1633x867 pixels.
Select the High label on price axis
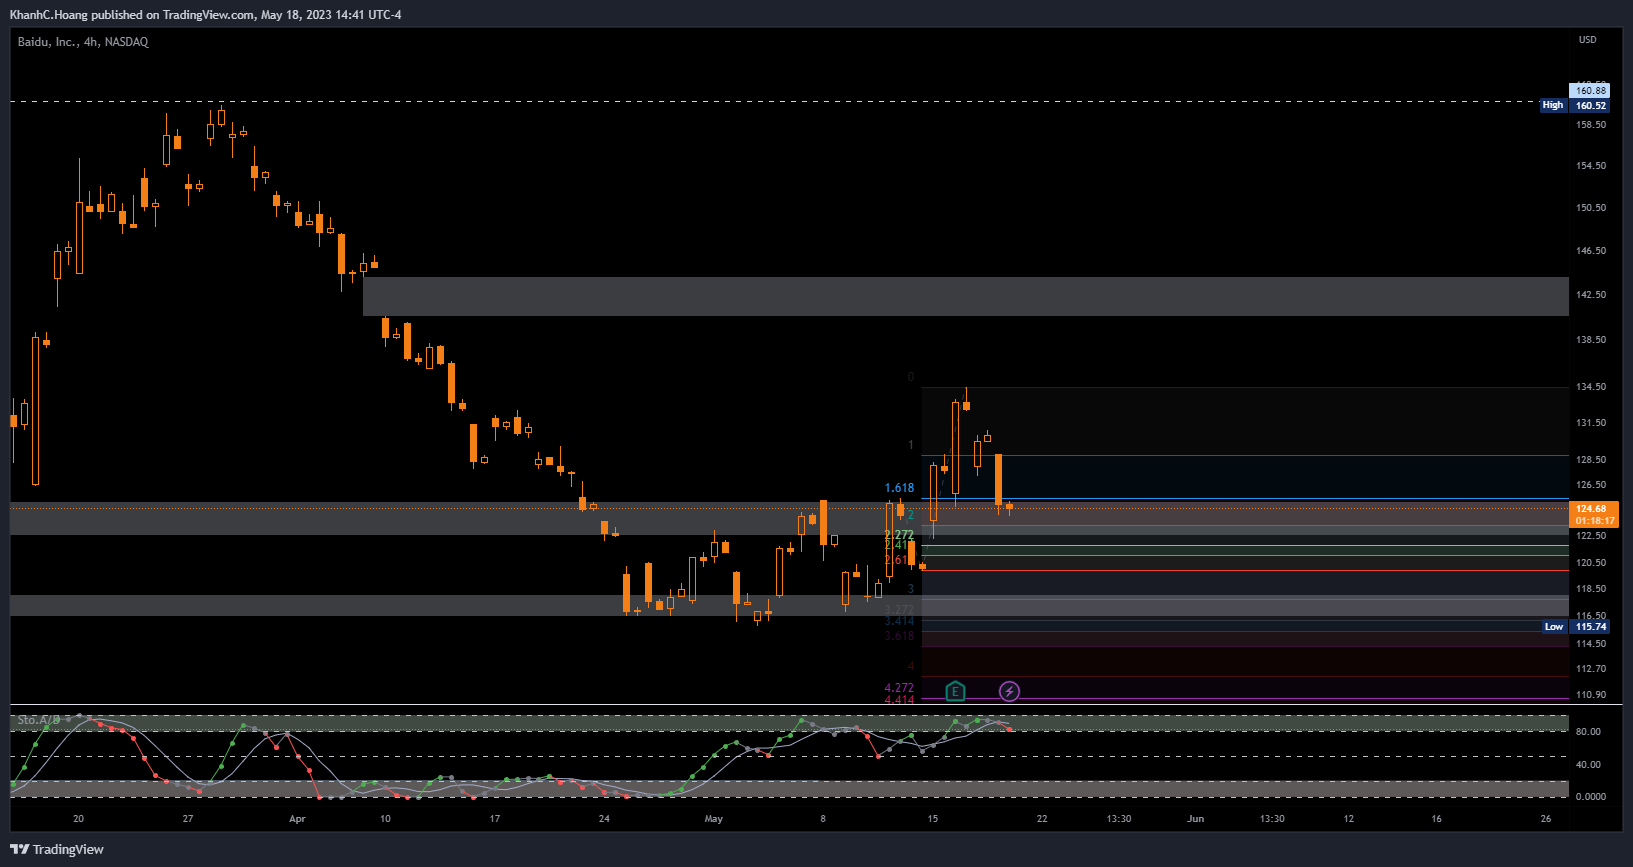[x=1553, y=105]
